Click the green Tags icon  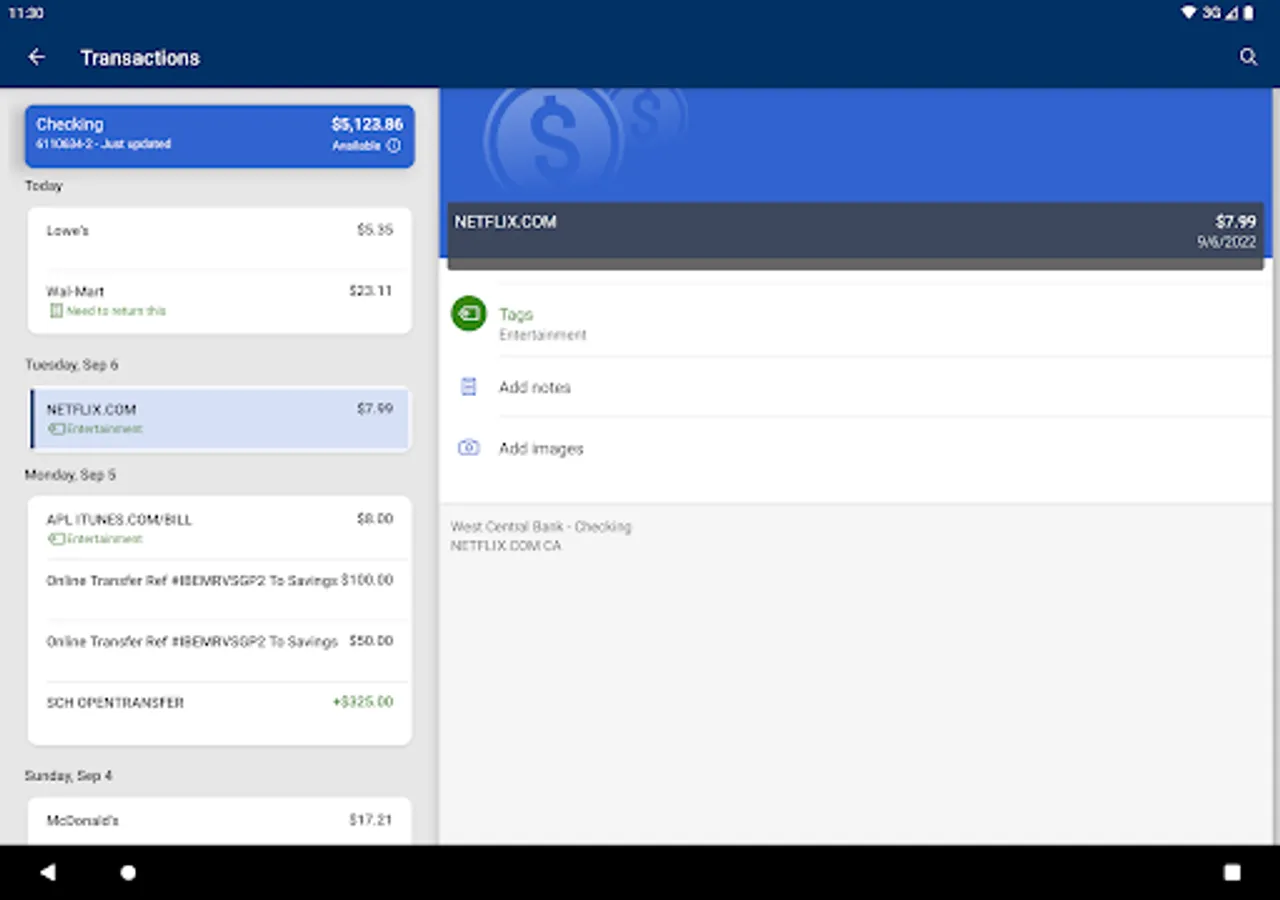tap(468, 314)
